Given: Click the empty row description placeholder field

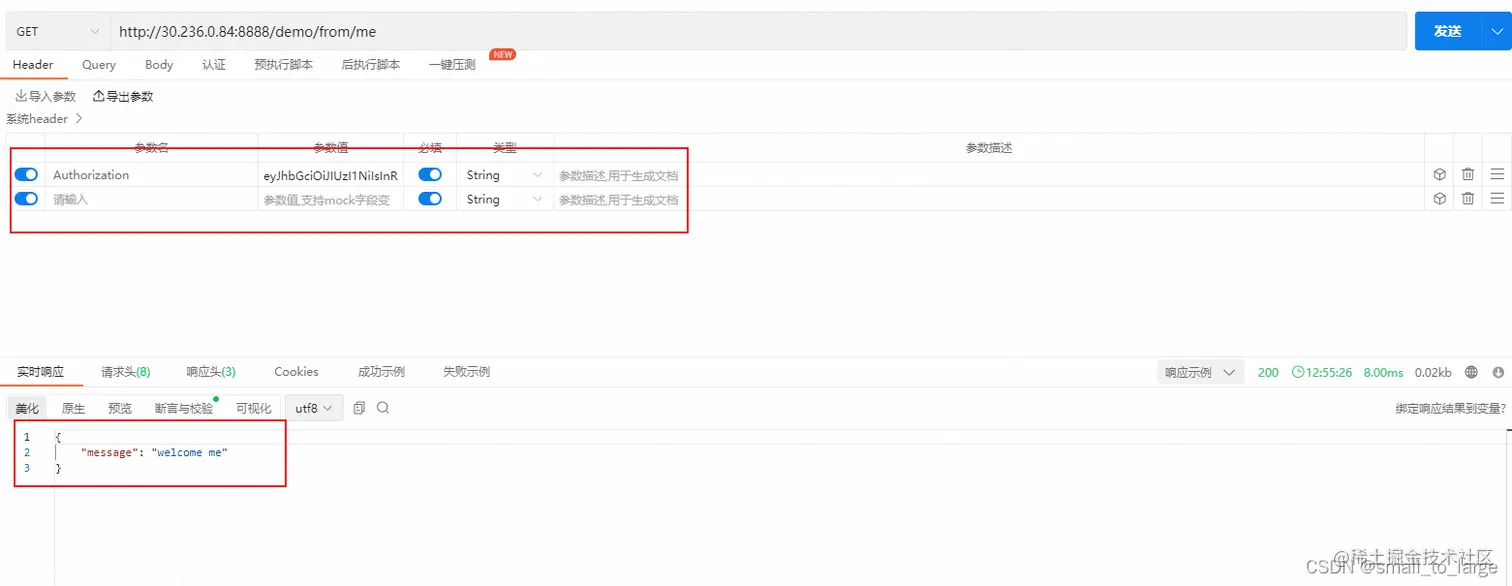Looking at the screenshot, I should [989, 199].
